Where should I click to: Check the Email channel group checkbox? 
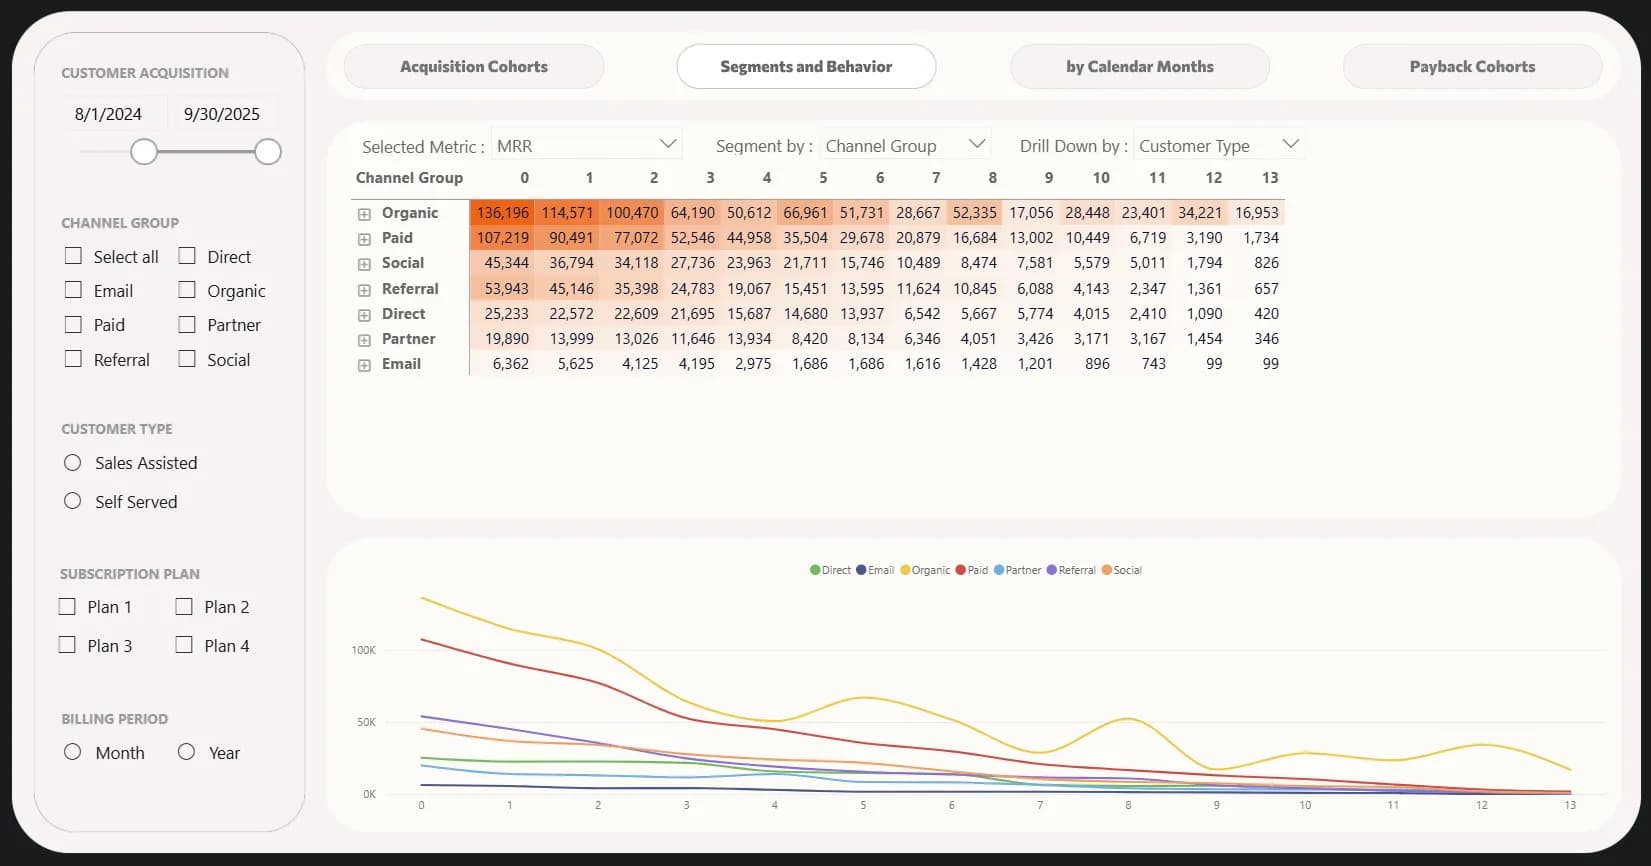click(x=73, y=290)
